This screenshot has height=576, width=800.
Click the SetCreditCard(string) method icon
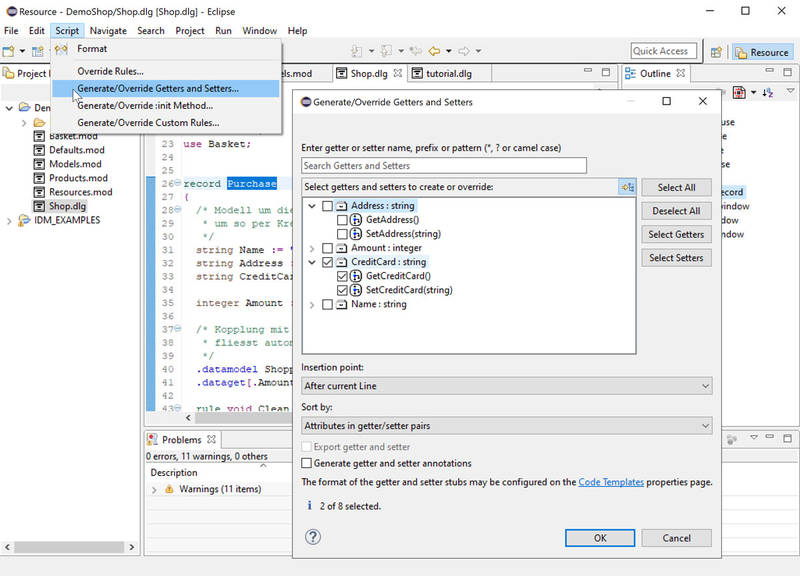click(356, 290)
